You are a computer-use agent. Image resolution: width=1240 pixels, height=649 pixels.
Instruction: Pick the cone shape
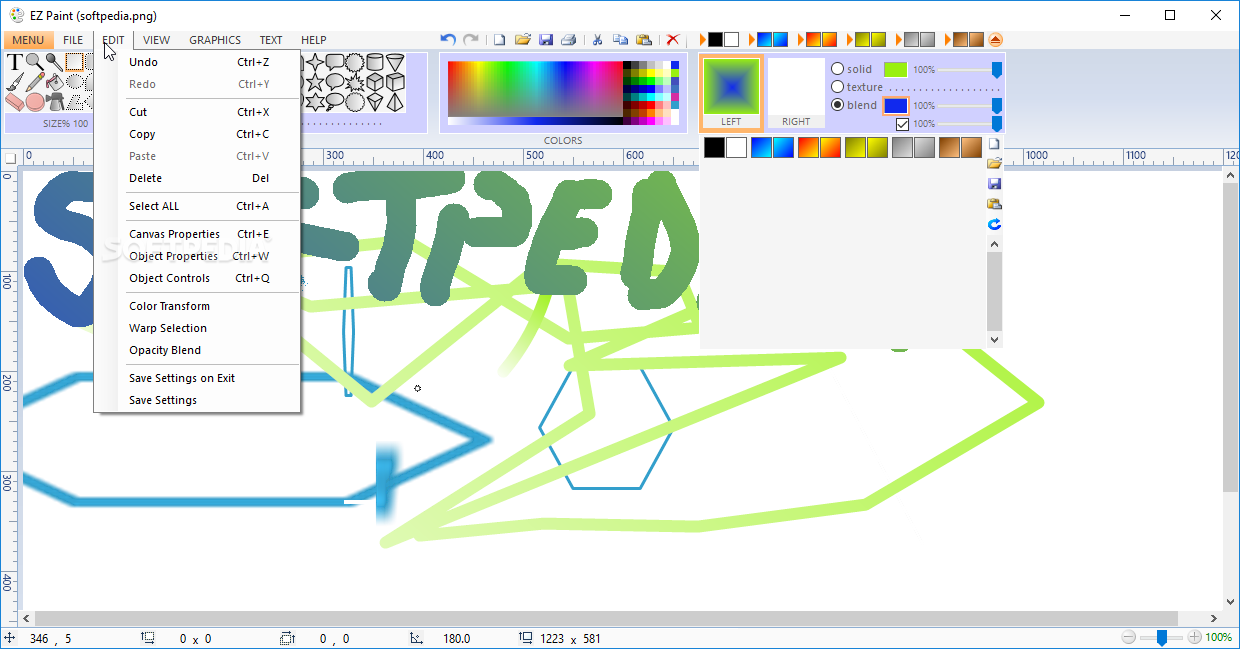395,63
